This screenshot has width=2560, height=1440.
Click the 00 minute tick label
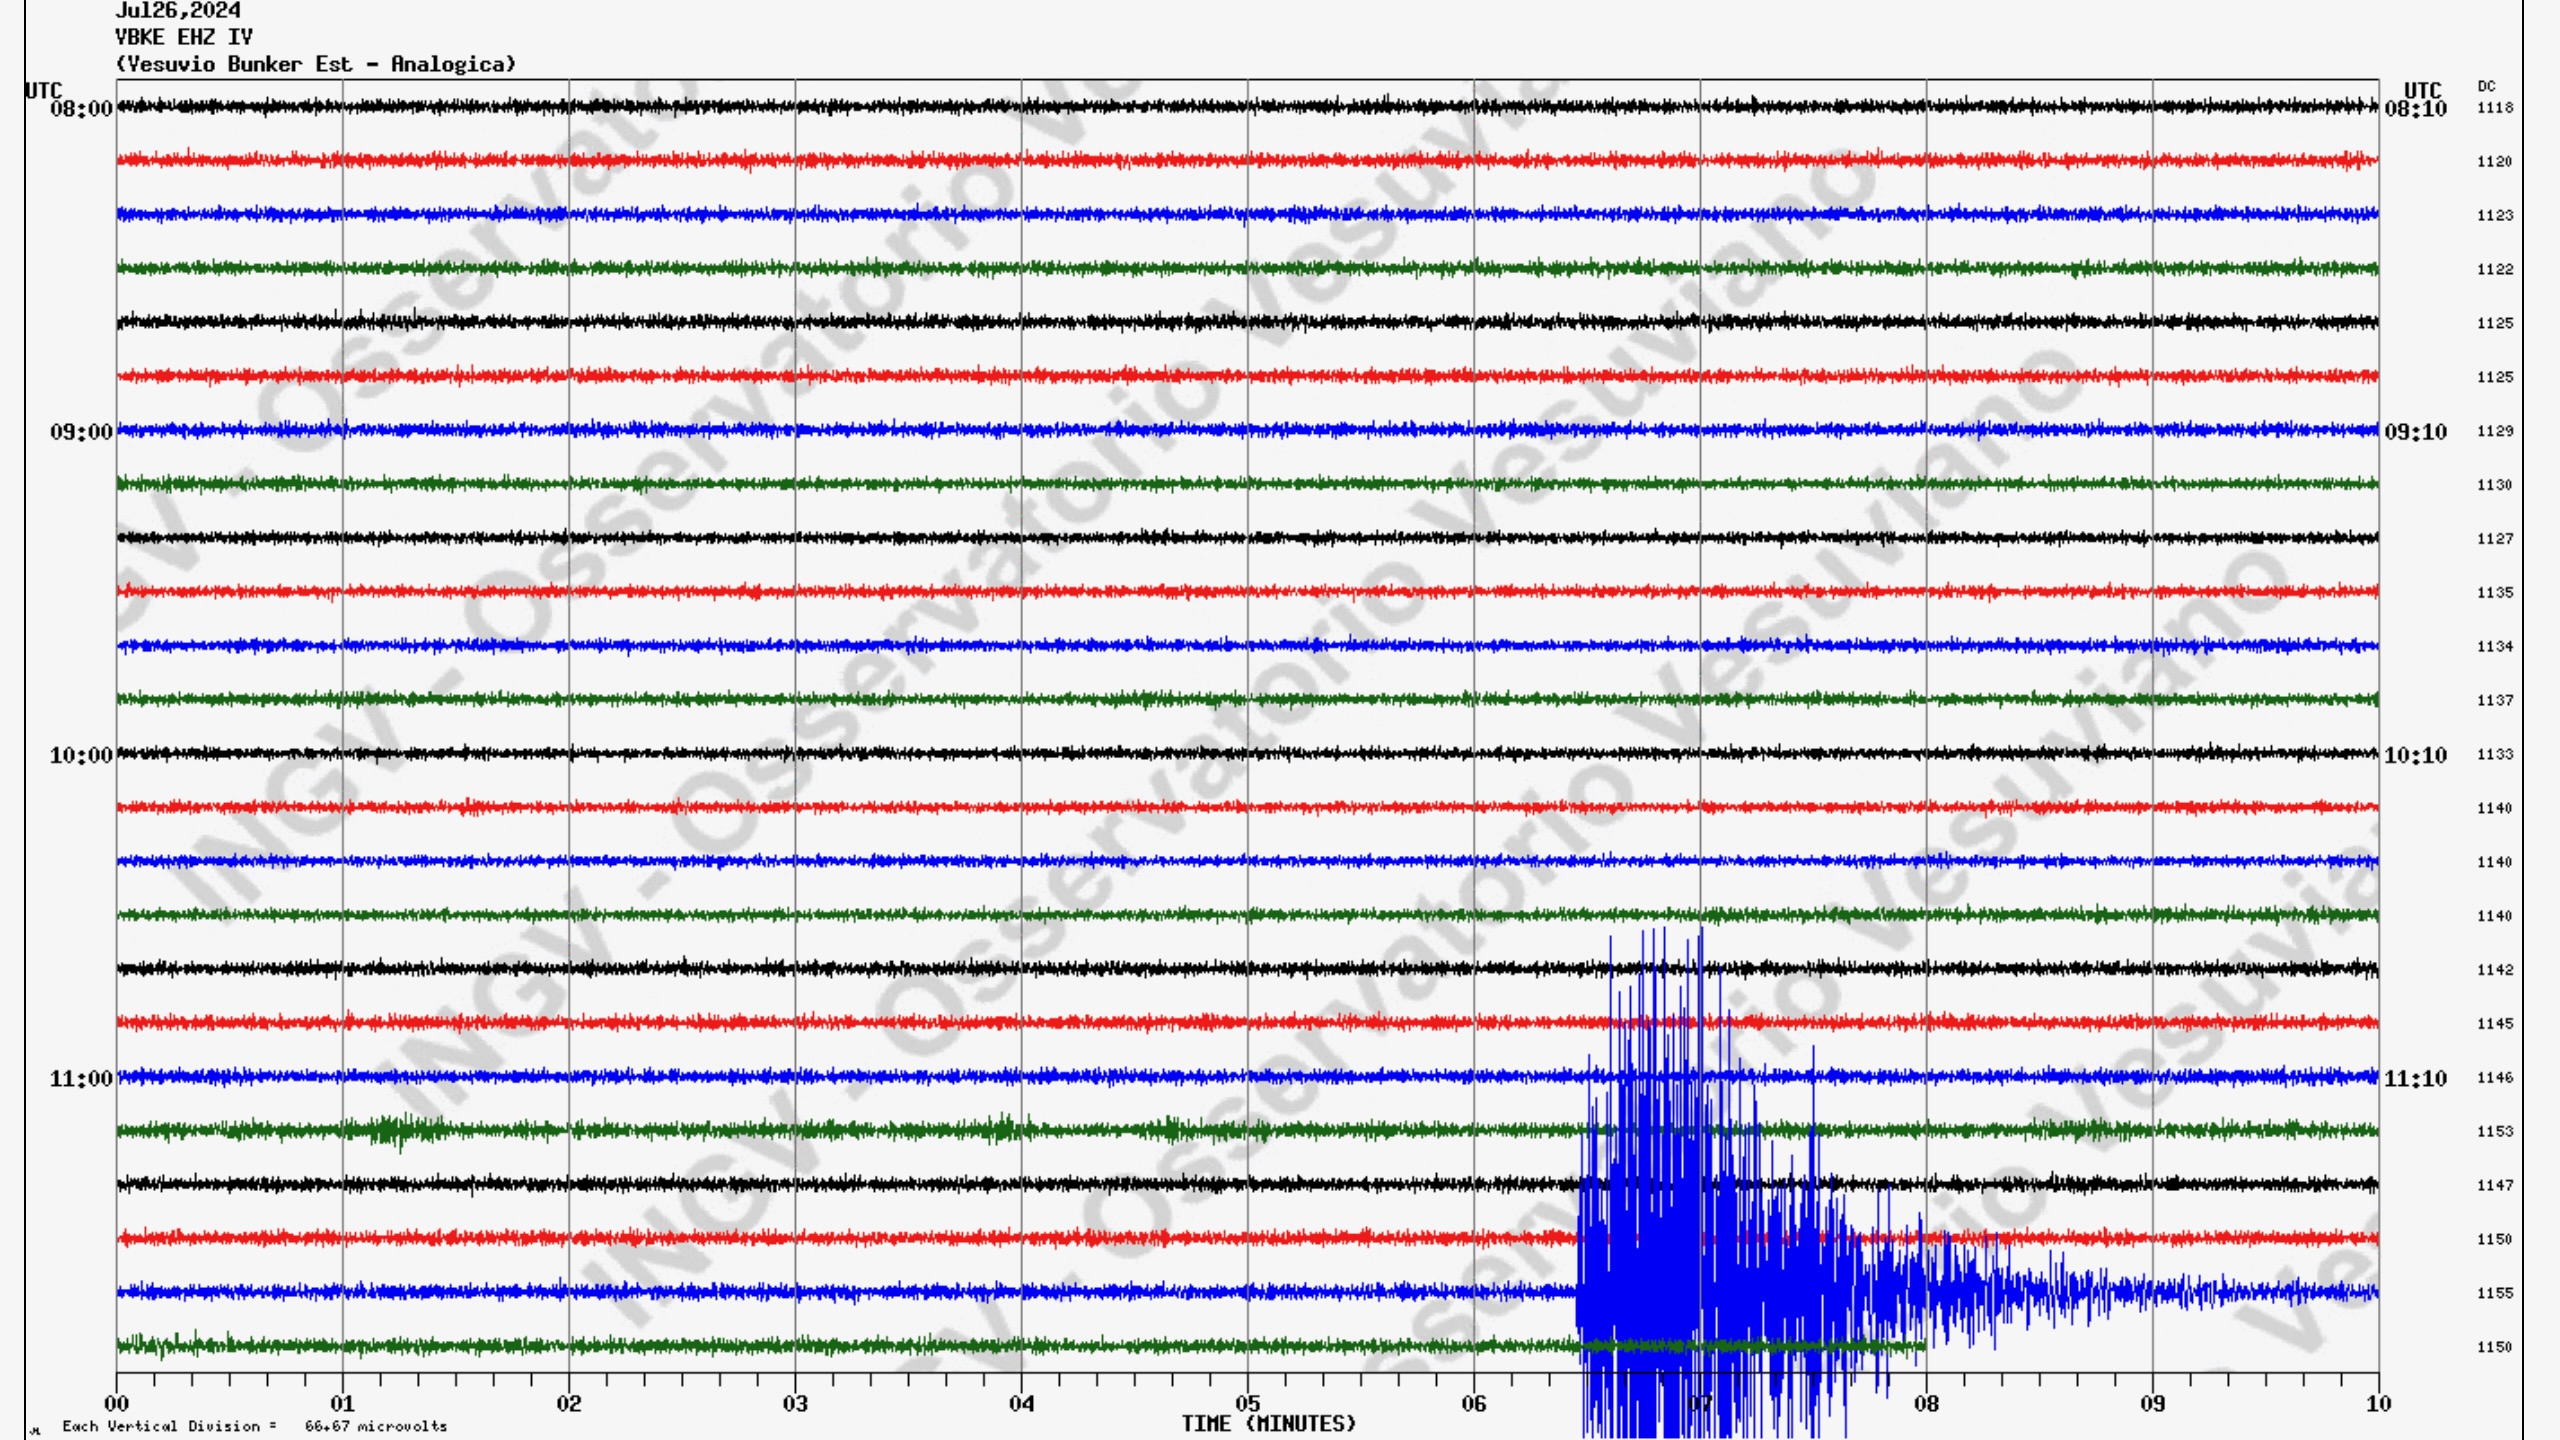click(116, 1404)
